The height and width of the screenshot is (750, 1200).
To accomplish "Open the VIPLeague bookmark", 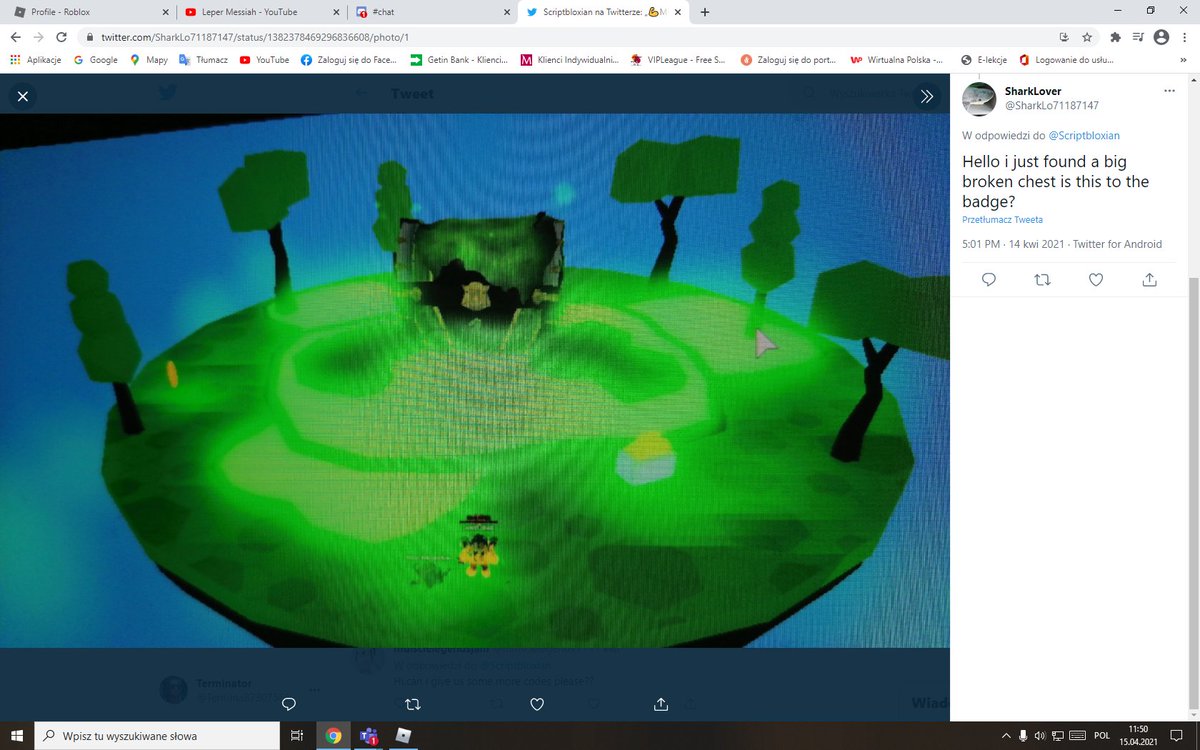I will point(678,60).
